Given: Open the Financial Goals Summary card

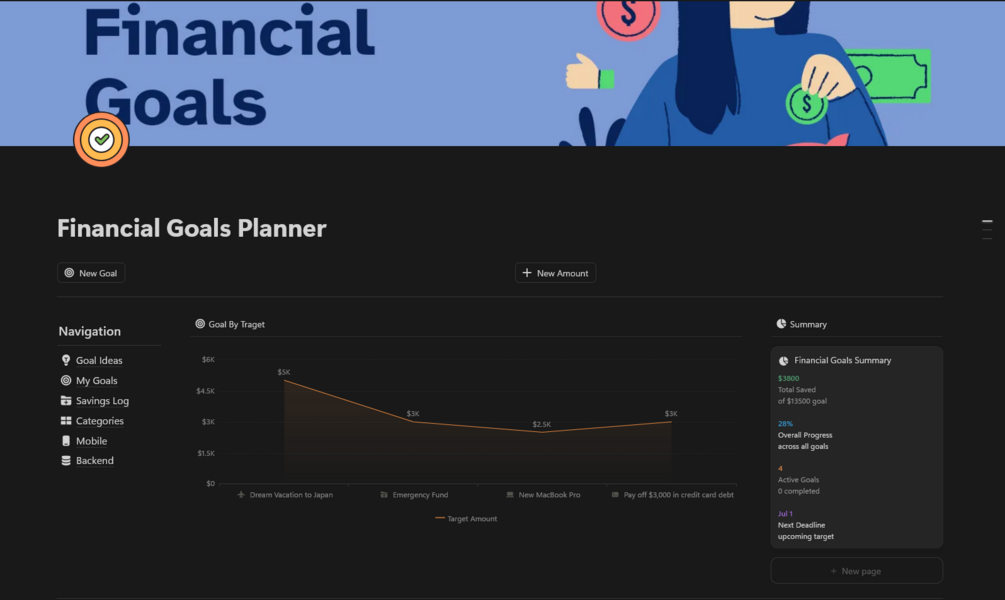Looking at the screenshot, I should pyautogui.click(x=842, y=360).
